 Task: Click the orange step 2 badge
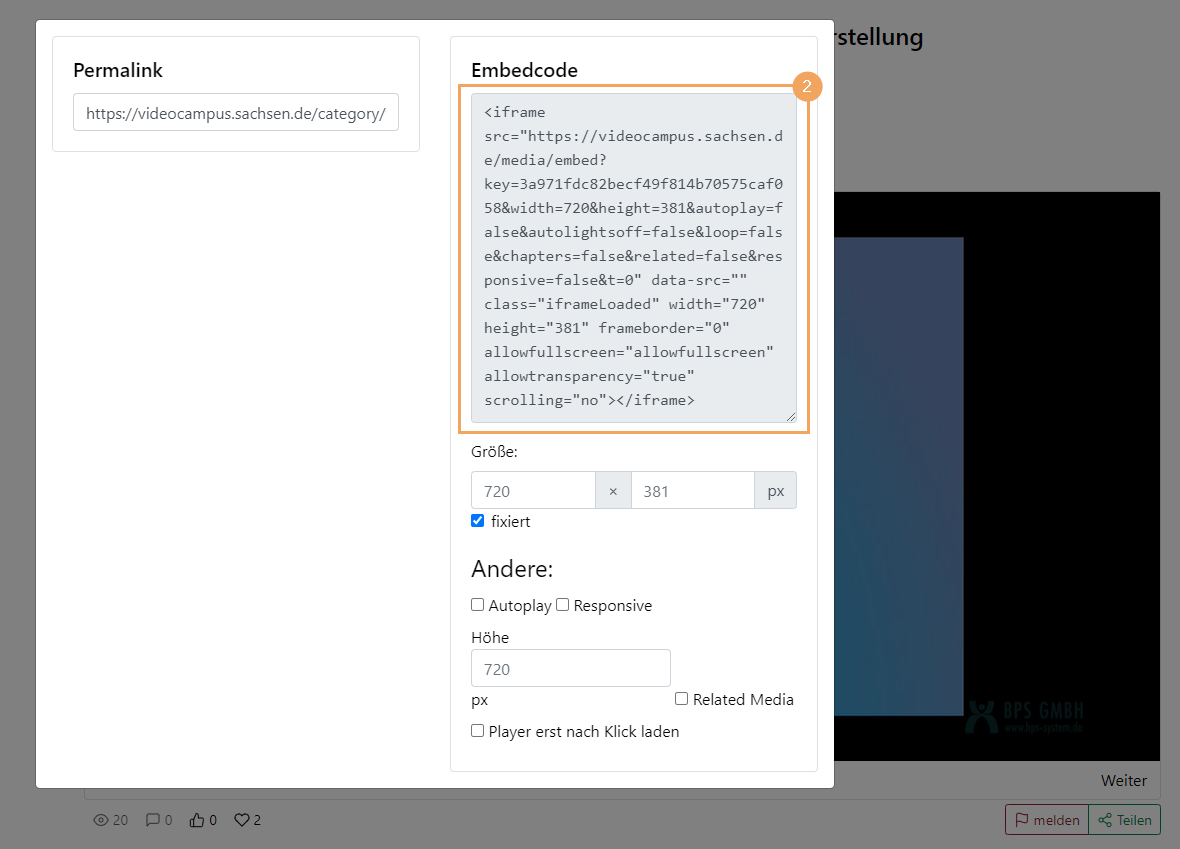807,87
